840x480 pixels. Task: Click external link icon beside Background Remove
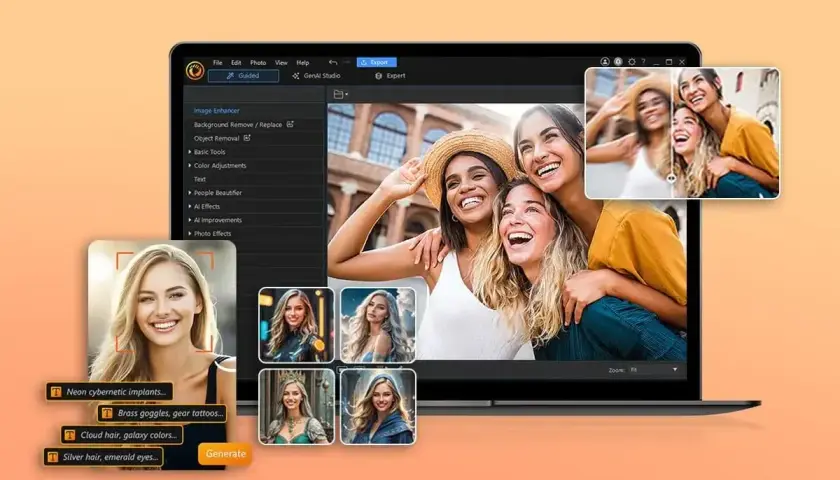(290, 124)
